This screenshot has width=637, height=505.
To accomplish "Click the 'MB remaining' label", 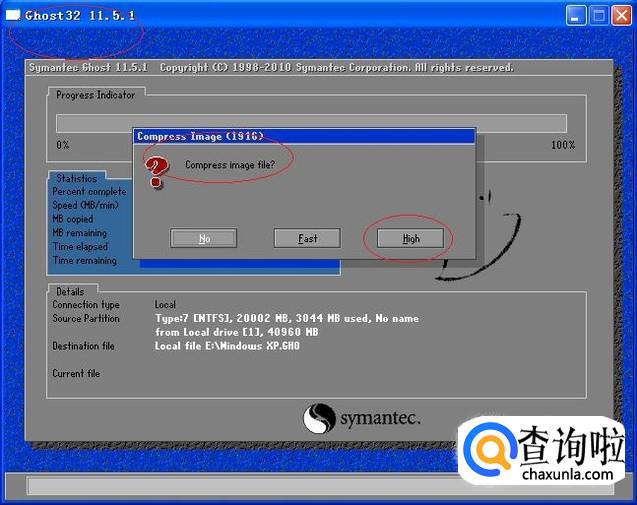I will pyautogui.click(x=80, y=233).
